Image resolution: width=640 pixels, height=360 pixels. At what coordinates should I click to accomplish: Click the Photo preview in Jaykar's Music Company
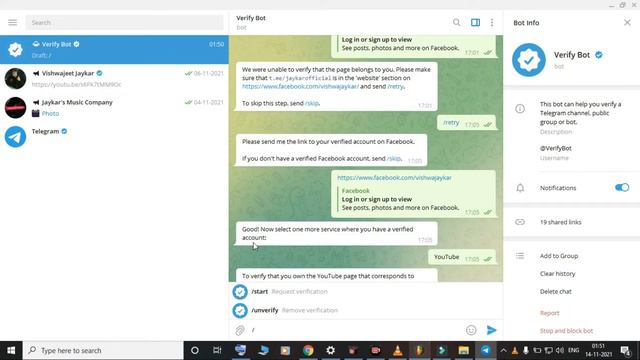tap(45, 113)
